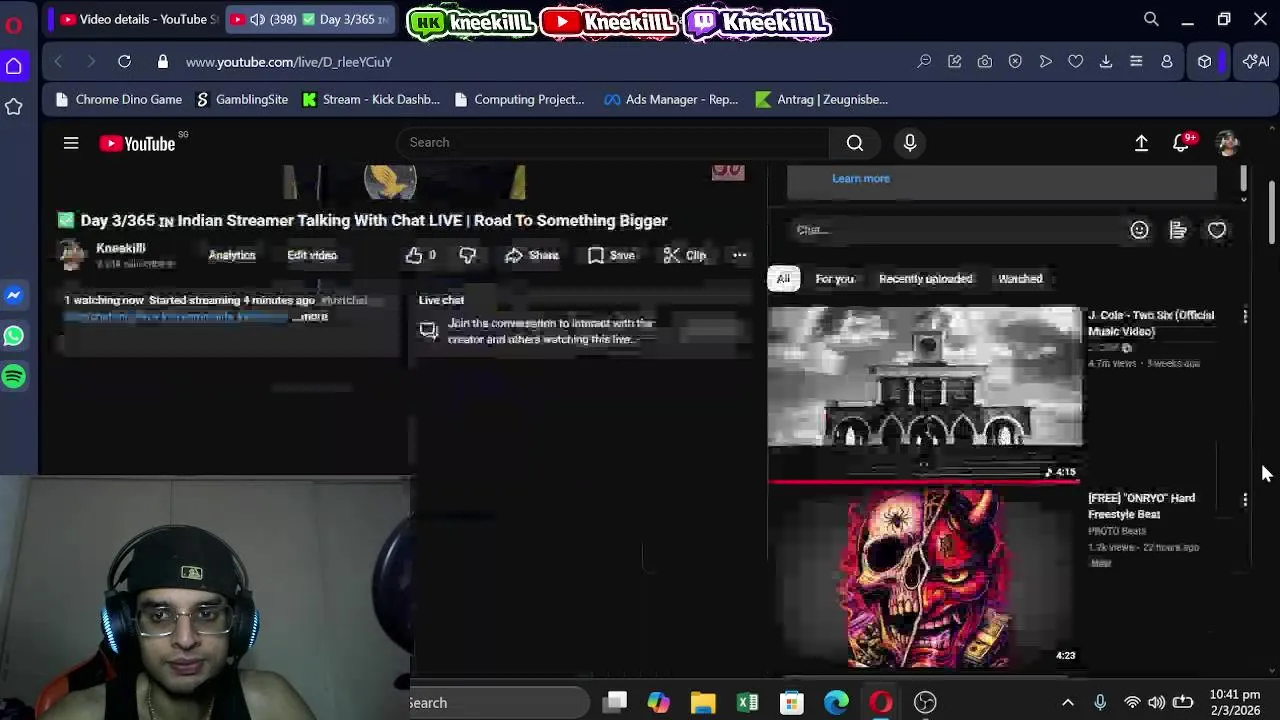Open YouTube account avatar menu
This screenshot has width=1280, height=720.
pos(1228,143)
